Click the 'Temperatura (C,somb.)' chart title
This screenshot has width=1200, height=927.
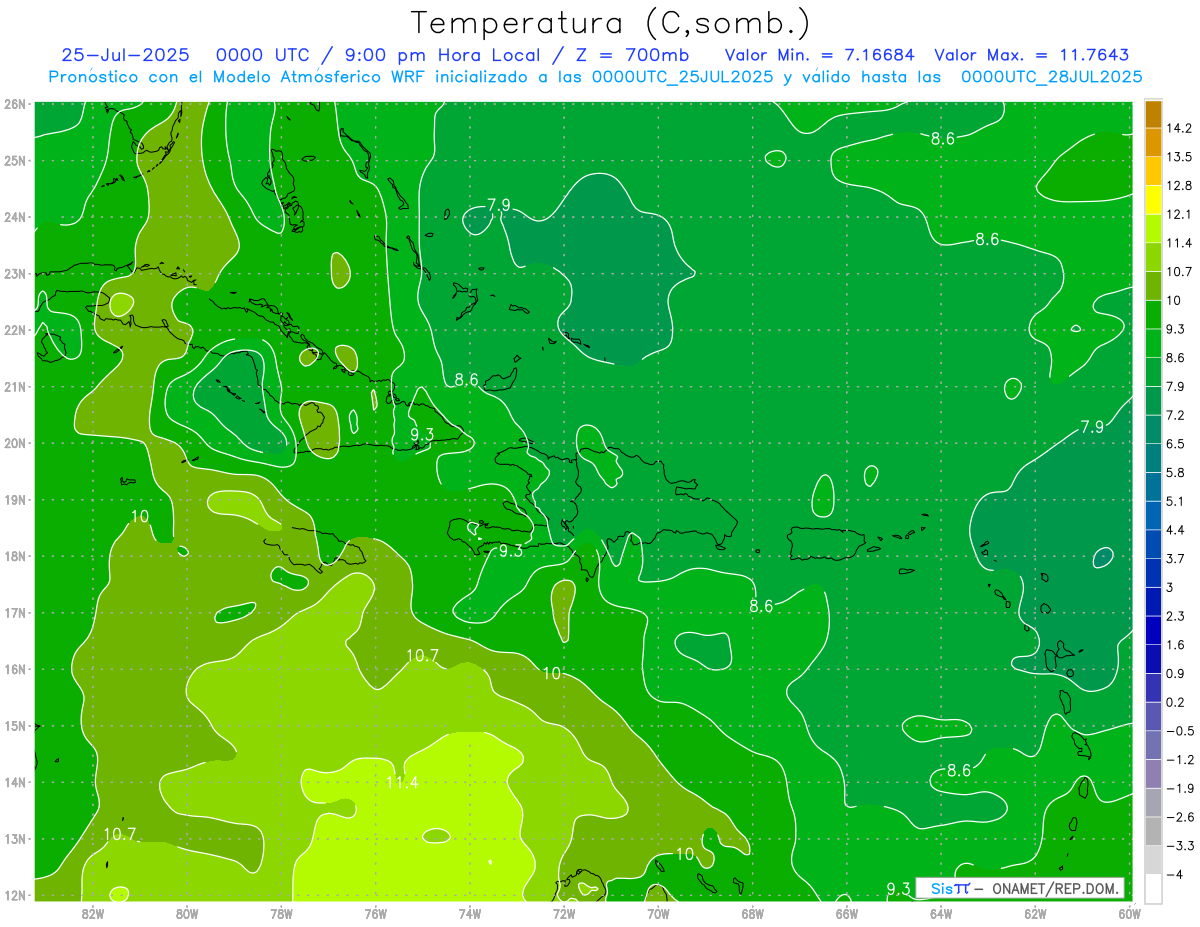(611, 23)
